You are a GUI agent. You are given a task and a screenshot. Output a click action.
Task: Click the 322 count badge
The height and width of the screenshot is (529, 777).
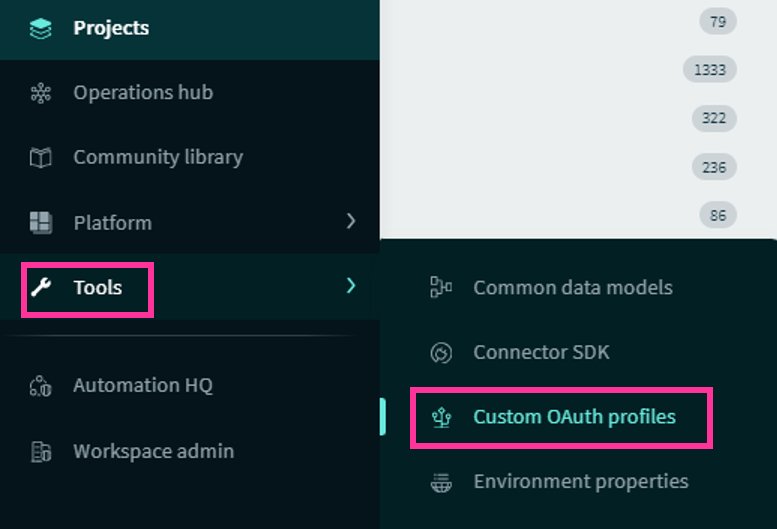(714, 118)
